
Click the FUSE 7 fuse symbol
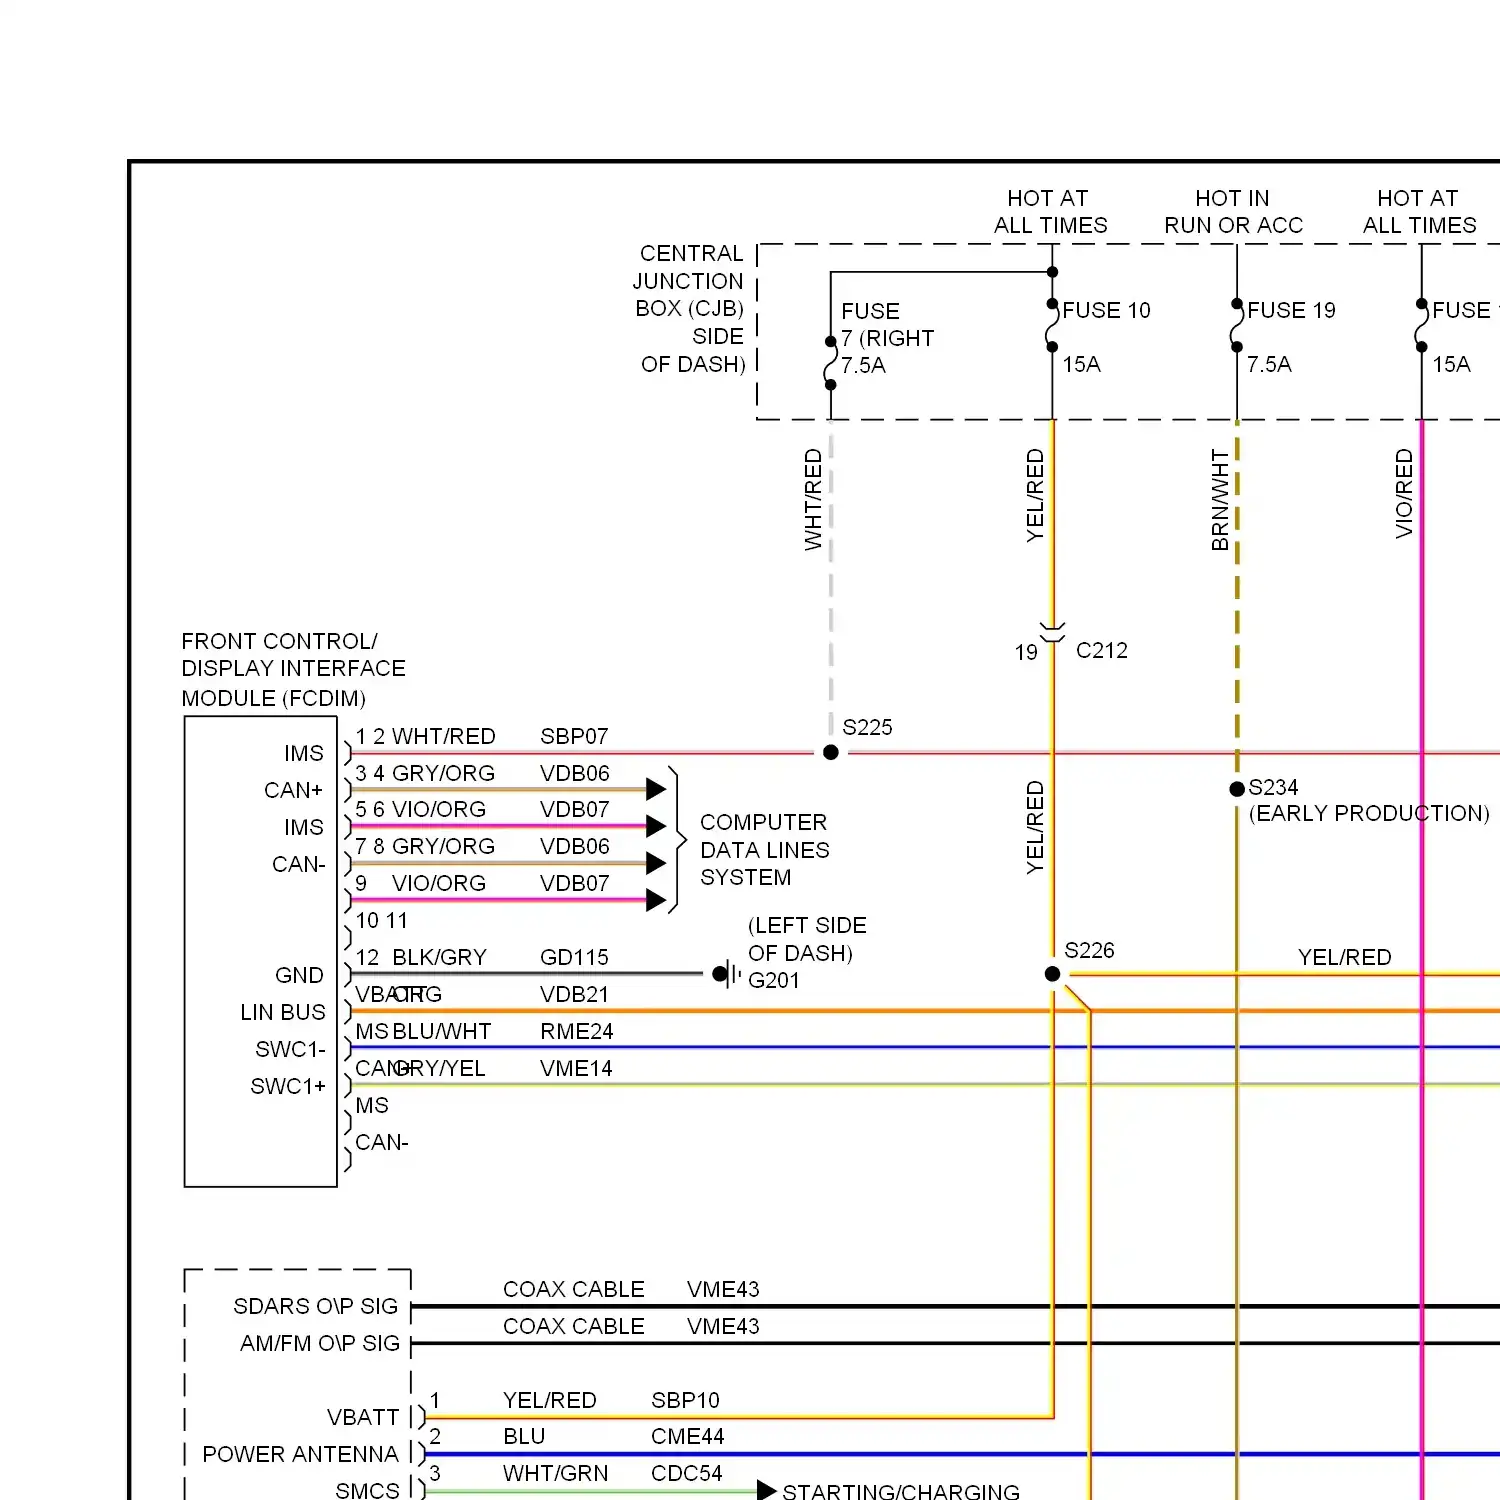point(830,363)
